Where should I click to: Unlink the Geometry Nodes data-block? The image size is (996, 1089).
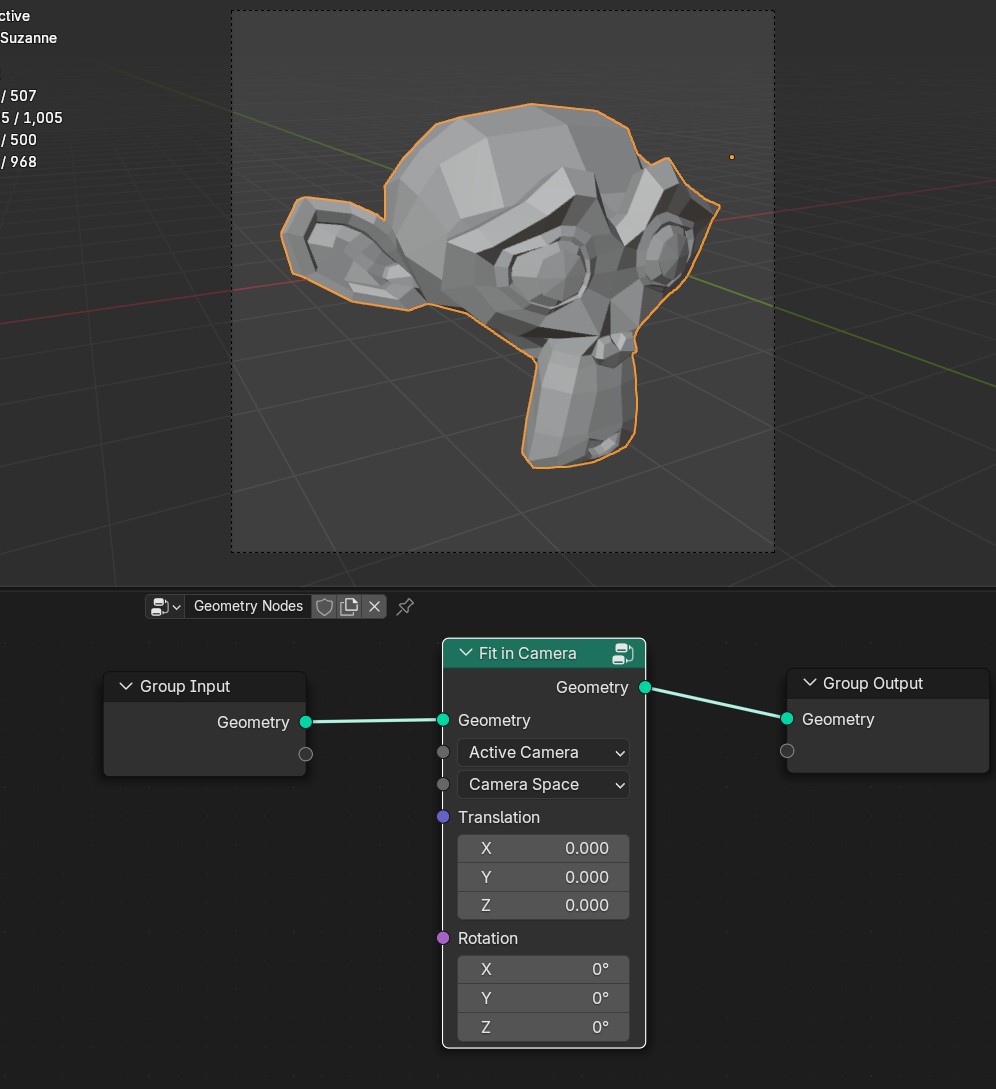(x=374, y=606)
